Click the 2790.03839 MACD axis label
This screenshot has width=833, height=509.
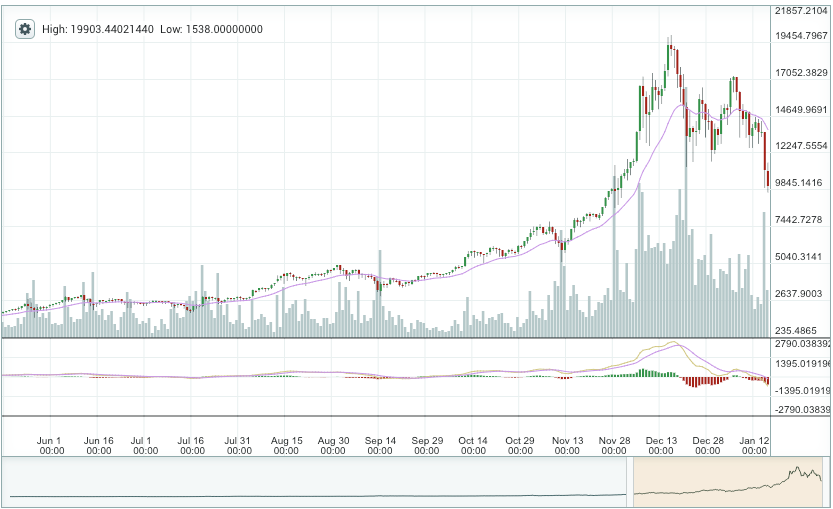coord(802,344)
